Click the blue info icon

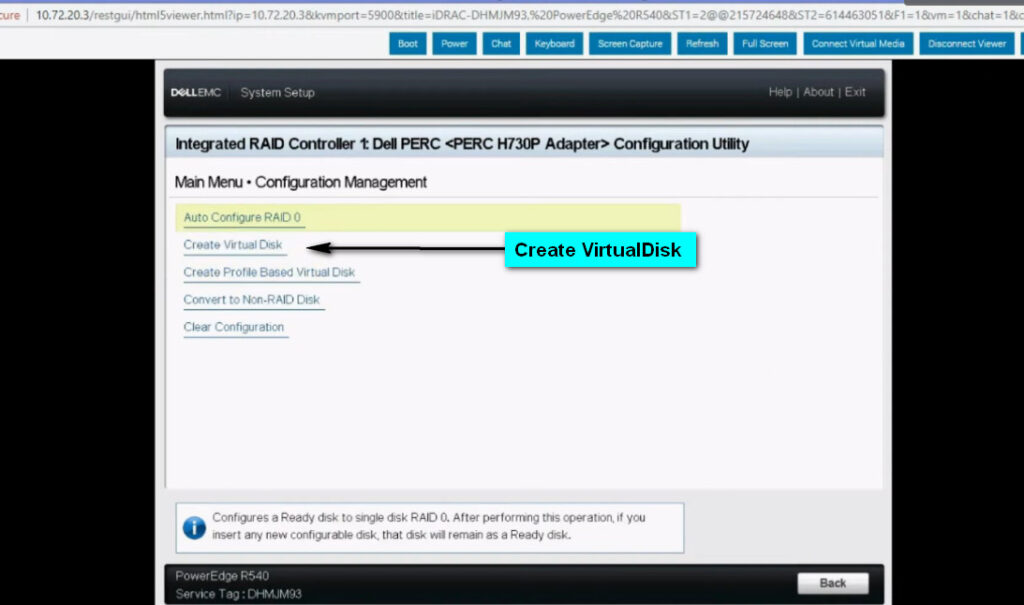tap(194, 527)
